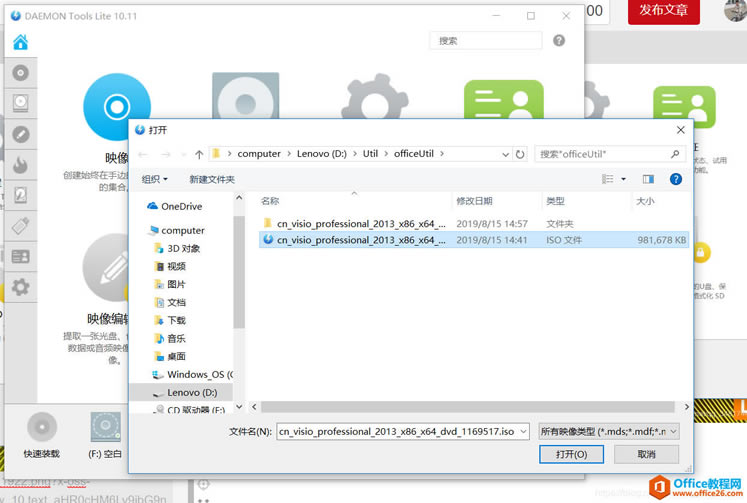Sort by 大小 (Size) column header
The width and height of the screenshot is (747, 503).
[645, 201]
